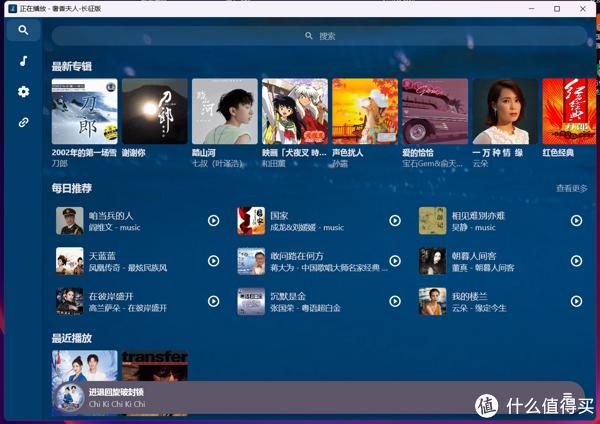600x424 pixels.
Task: Play the song 国家
Action: pyautogui.click(x=394, y=221)
